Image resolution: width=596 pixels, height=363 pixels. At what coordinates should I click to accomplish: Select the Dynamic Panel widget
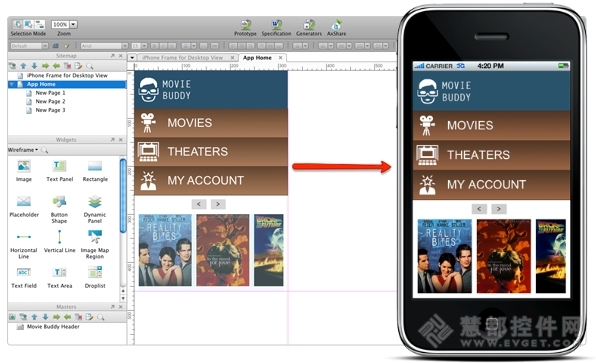(x=95, y=209)
